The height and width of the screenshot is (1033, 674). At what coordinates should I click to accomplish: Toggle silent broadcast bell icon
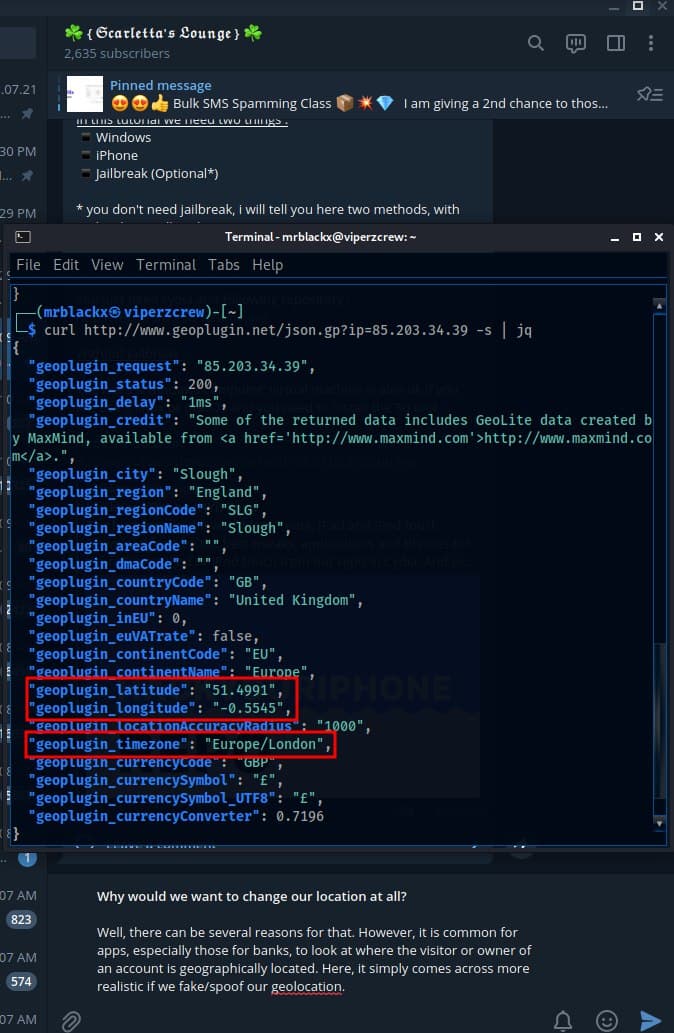click(564, 1020)
